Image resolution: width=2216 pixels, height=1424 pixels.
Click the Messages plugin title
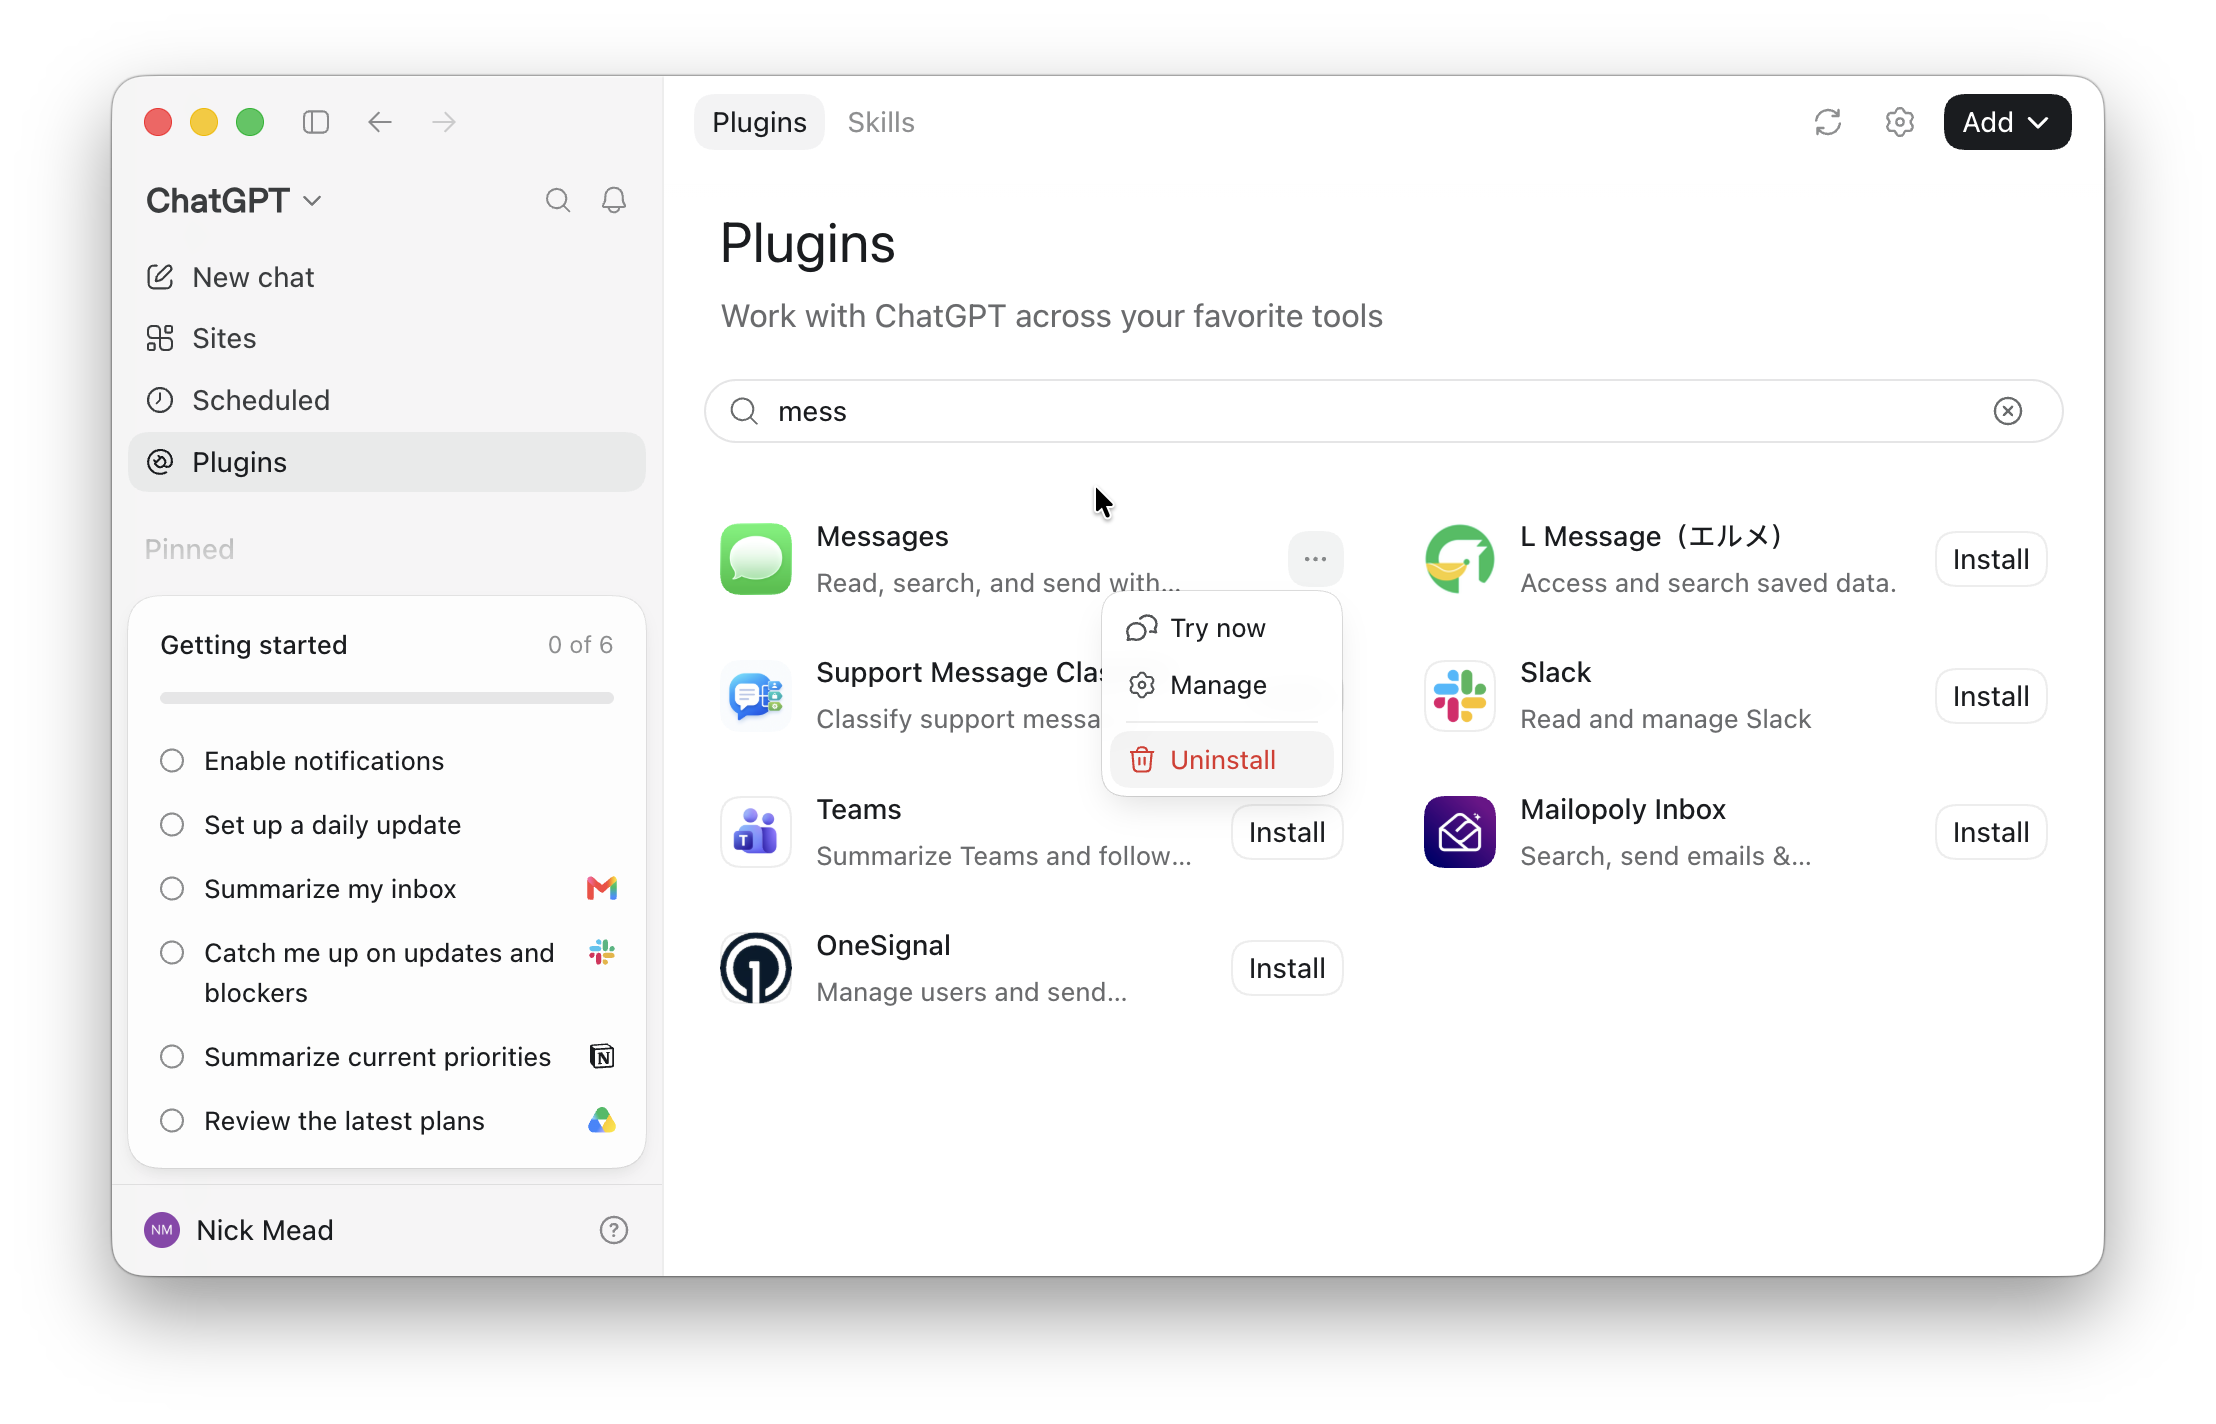click(882, 536)
